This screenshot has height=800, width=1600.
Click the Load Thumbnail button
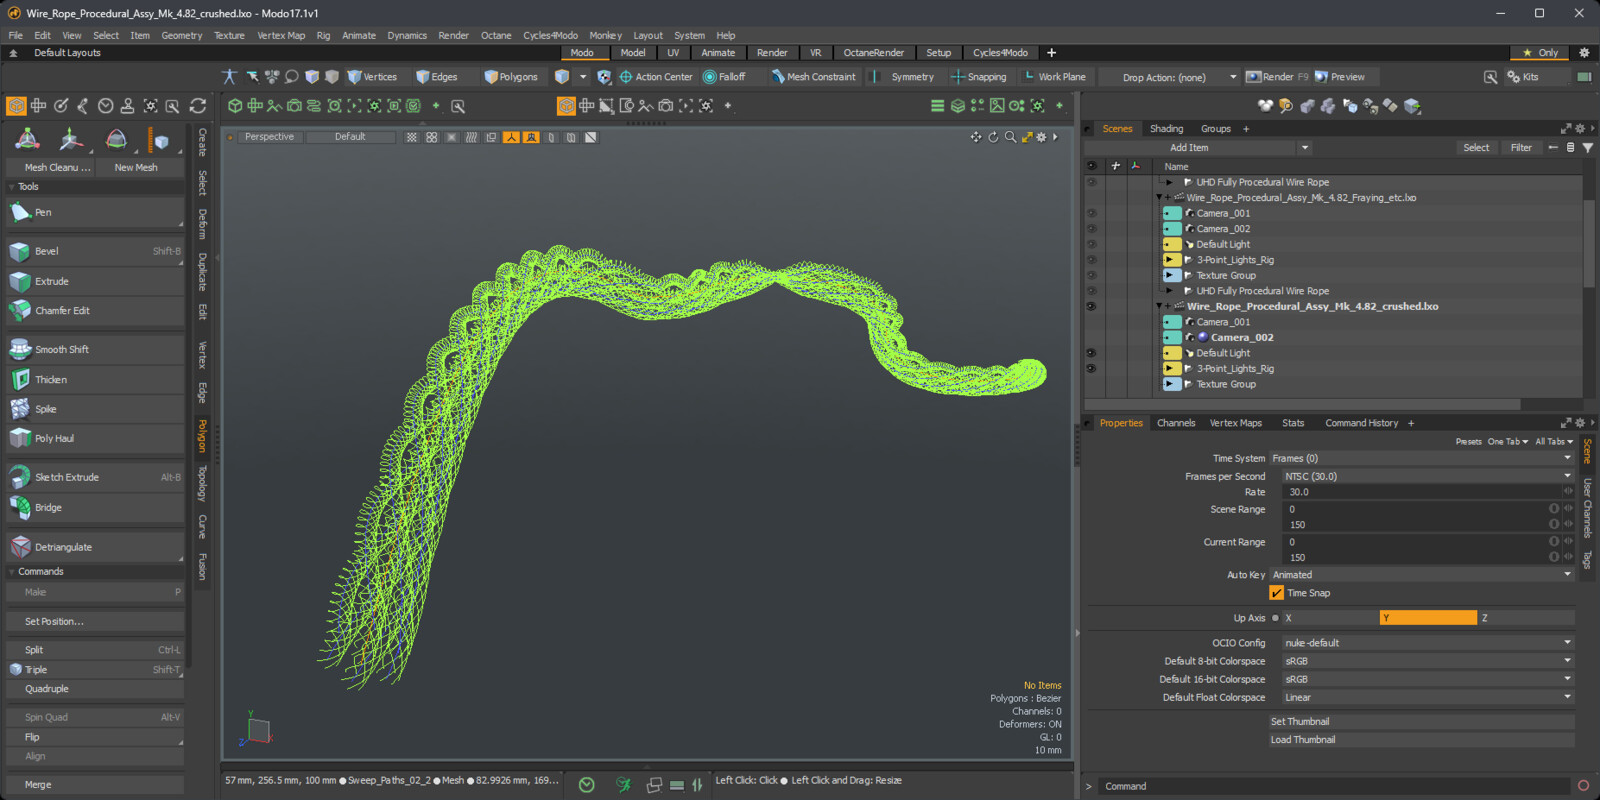coord(1421,740)
